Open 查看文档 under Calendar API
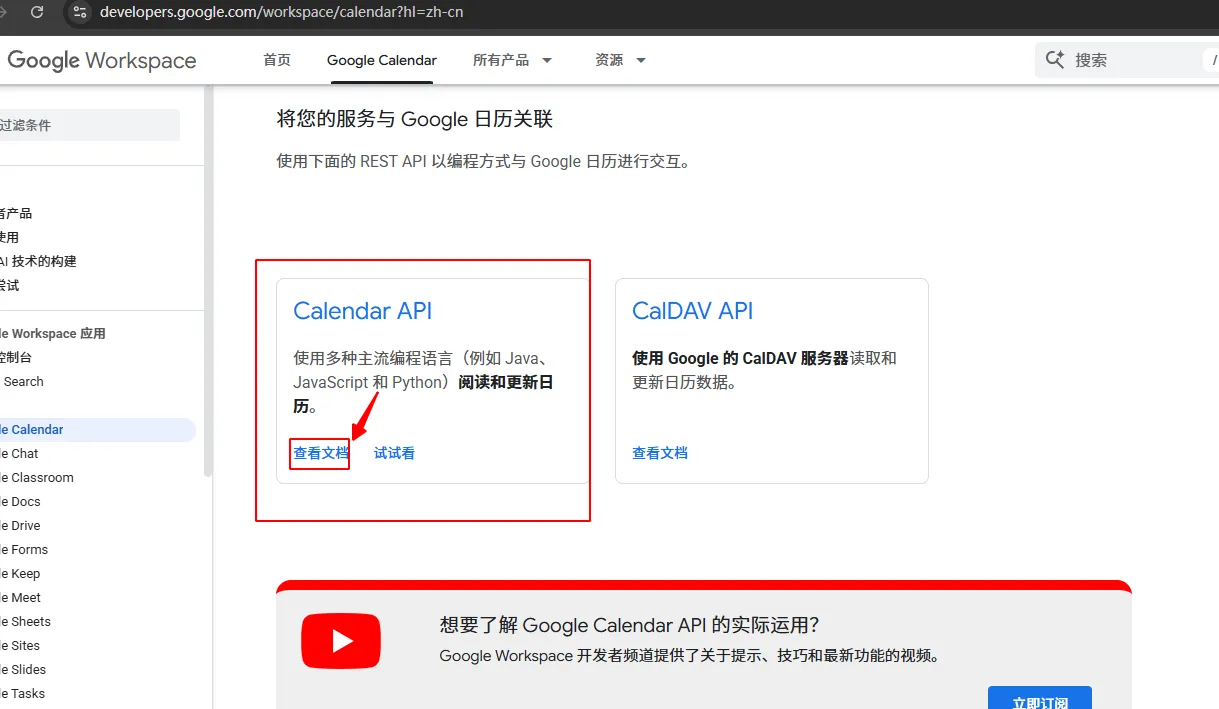Viewport: 1219px width, 709px height. click(321, 453)
